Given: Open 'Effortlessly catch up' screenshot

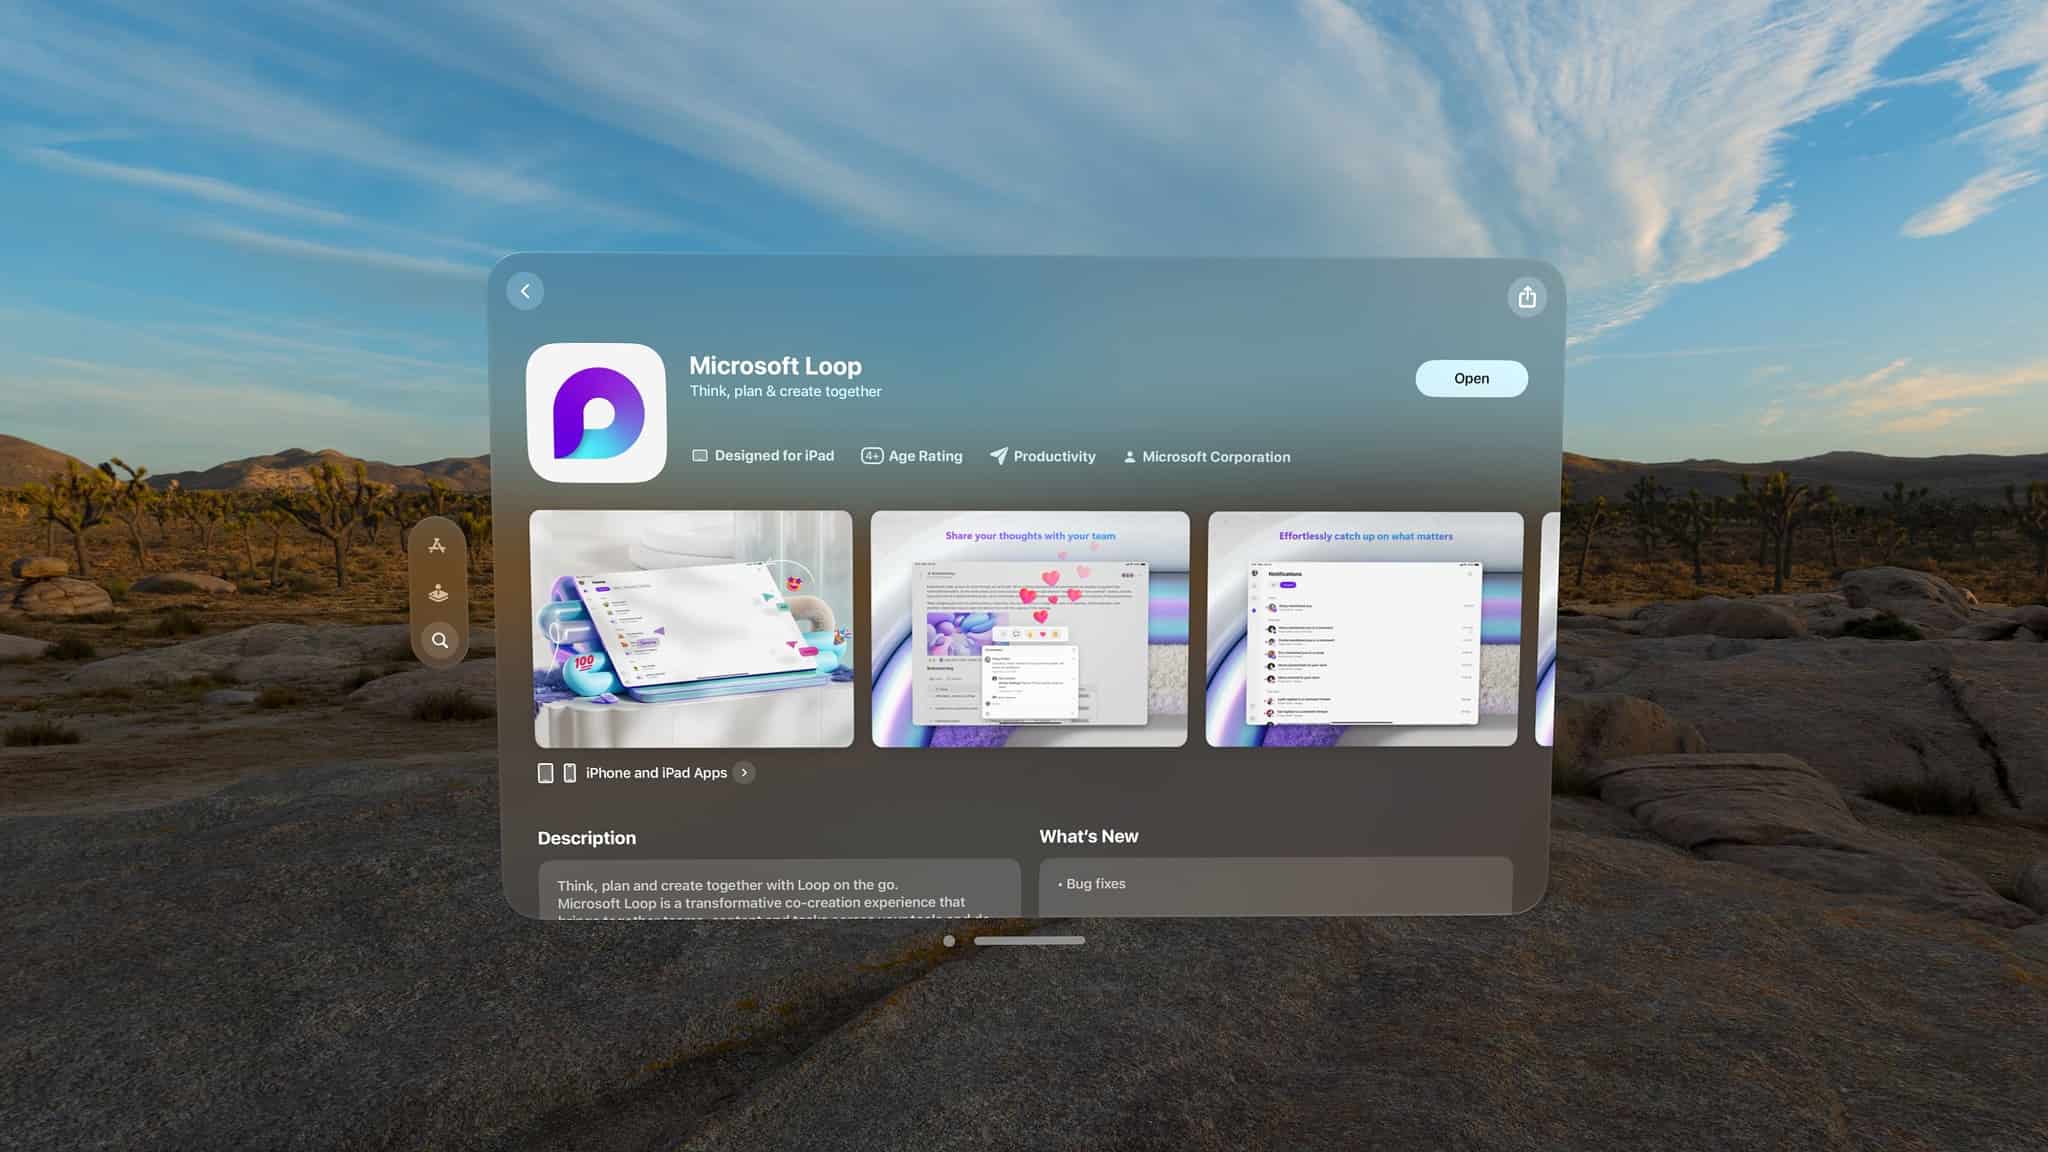Looking at the screenshot, I should point(1363,629).
